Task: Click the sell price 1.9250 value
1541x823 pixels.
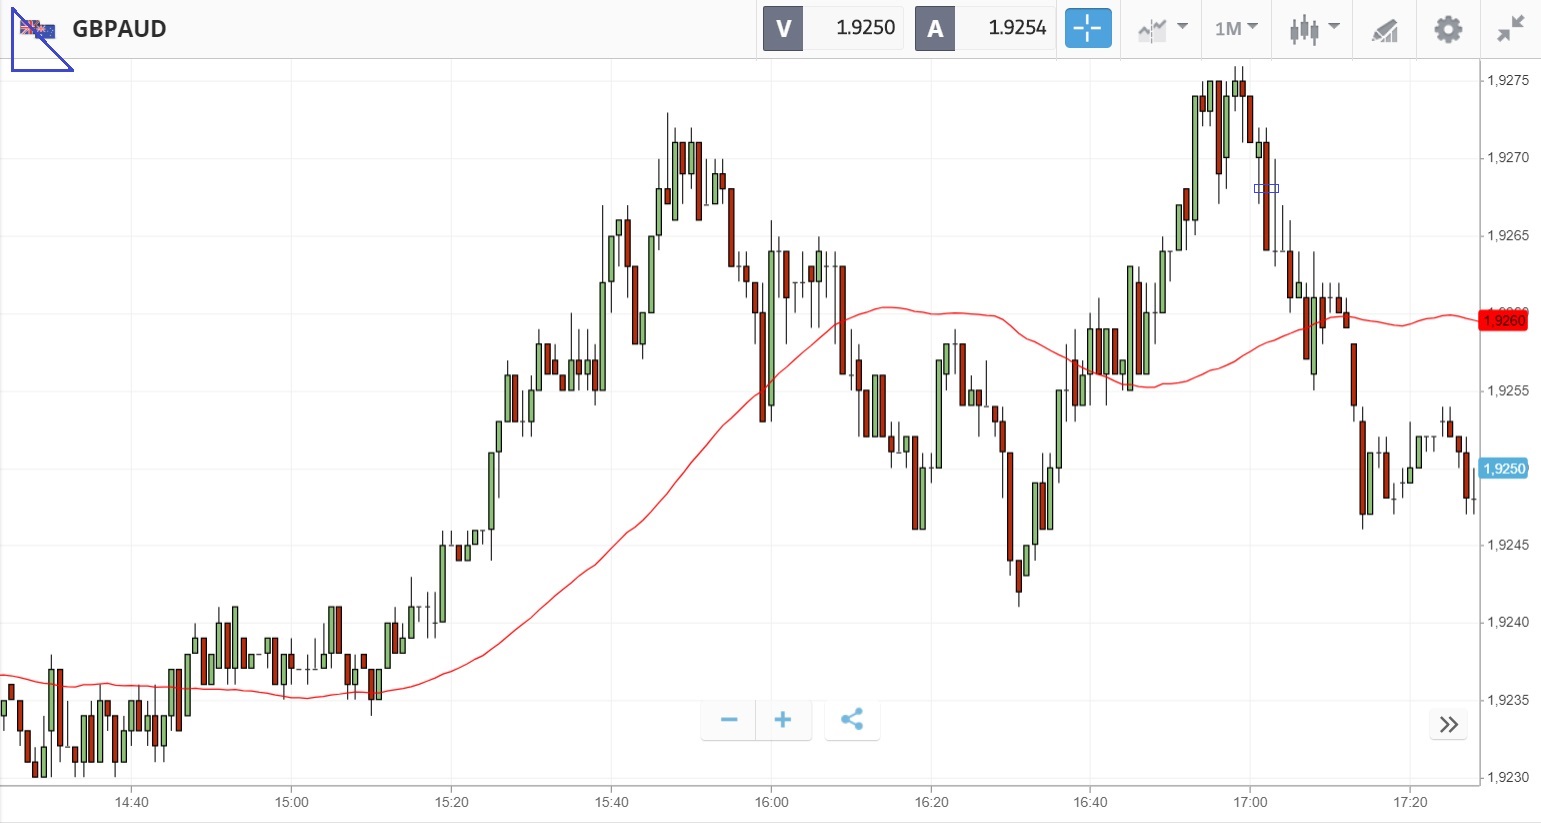Action: click(x=865, y=28)
